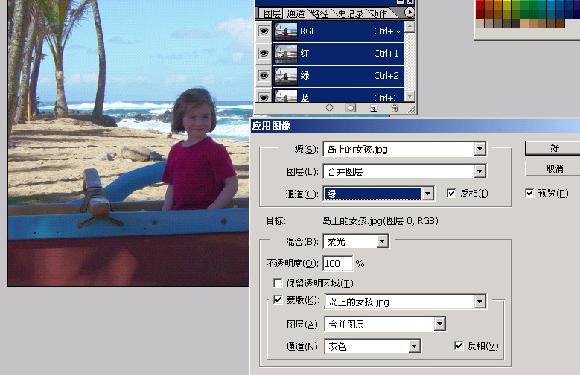580x375 pixels.
Task: Uncheck the Mask checkbox
Action: (x=277, y=300)
